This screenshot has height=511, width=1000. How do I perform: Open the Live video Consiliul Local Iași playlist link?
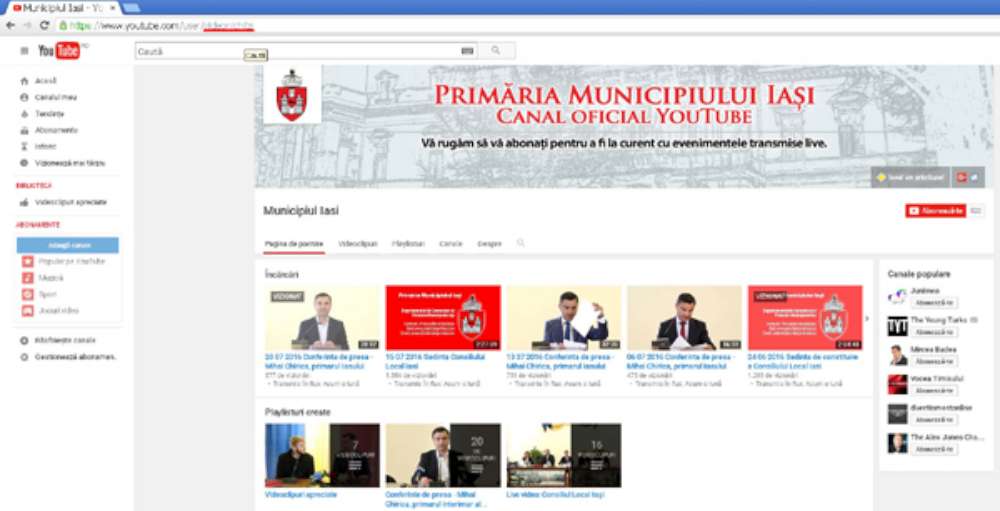click(x=555, y=494)
